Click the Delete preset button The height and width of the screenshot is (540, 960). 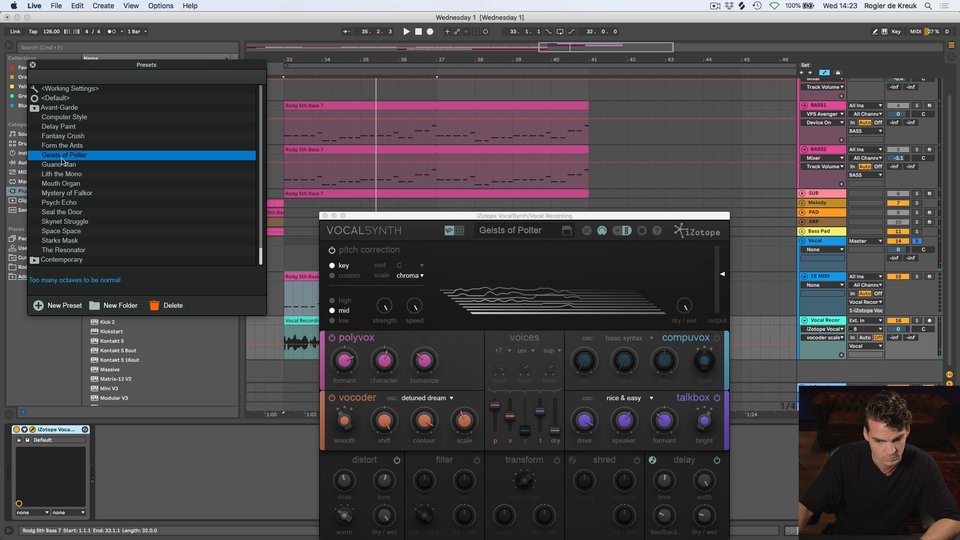point(166,306)
